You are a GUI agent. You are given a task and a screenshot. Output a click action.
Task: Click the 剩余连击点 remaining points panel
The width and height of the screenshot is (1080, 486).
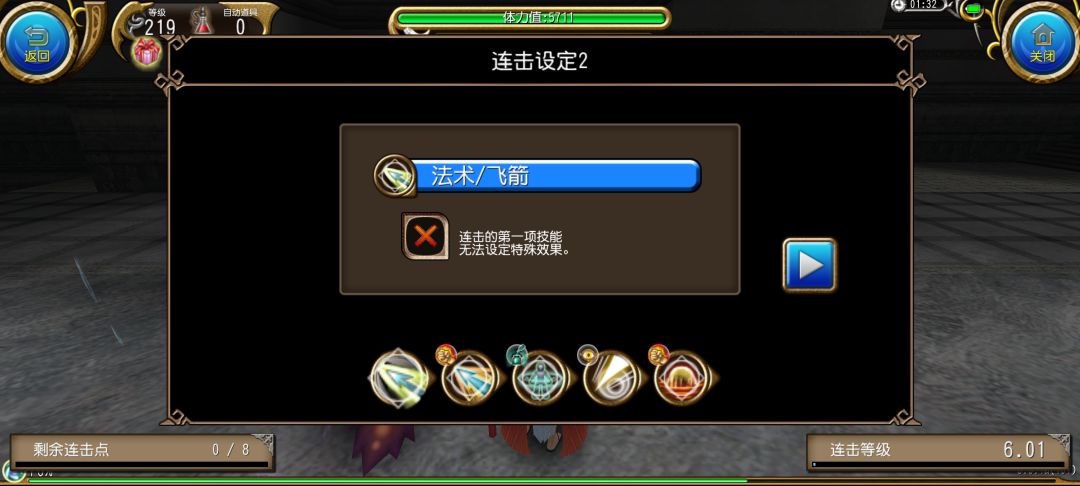pos(142,451)
